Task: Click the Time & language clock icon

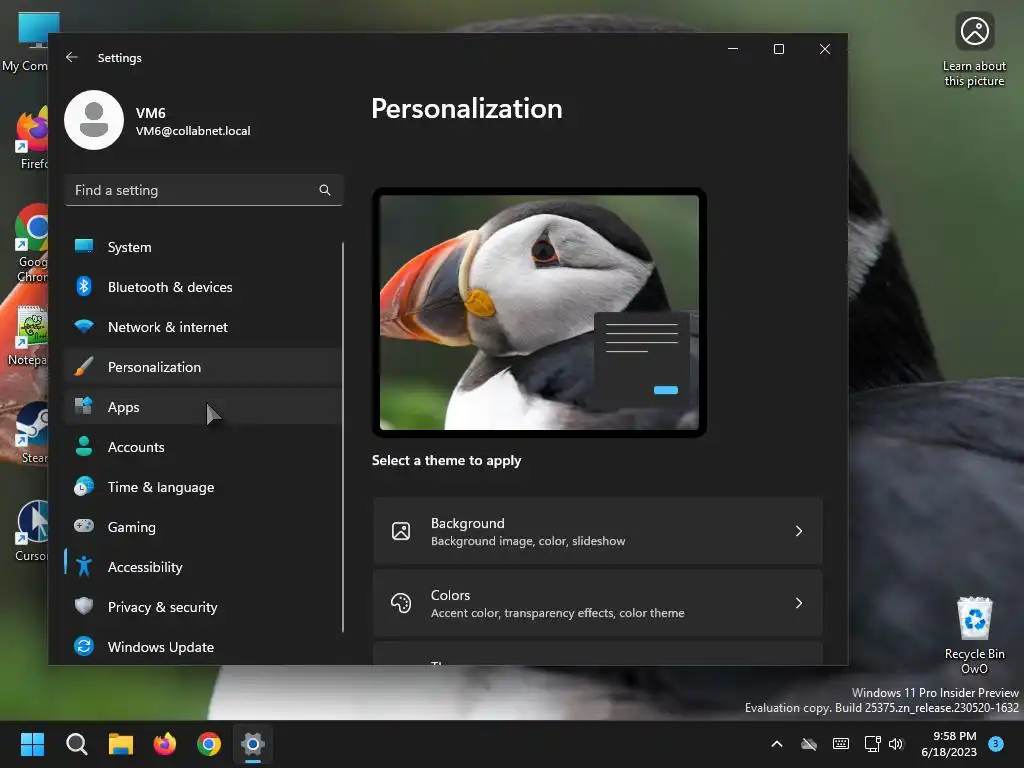Action: 84,487
